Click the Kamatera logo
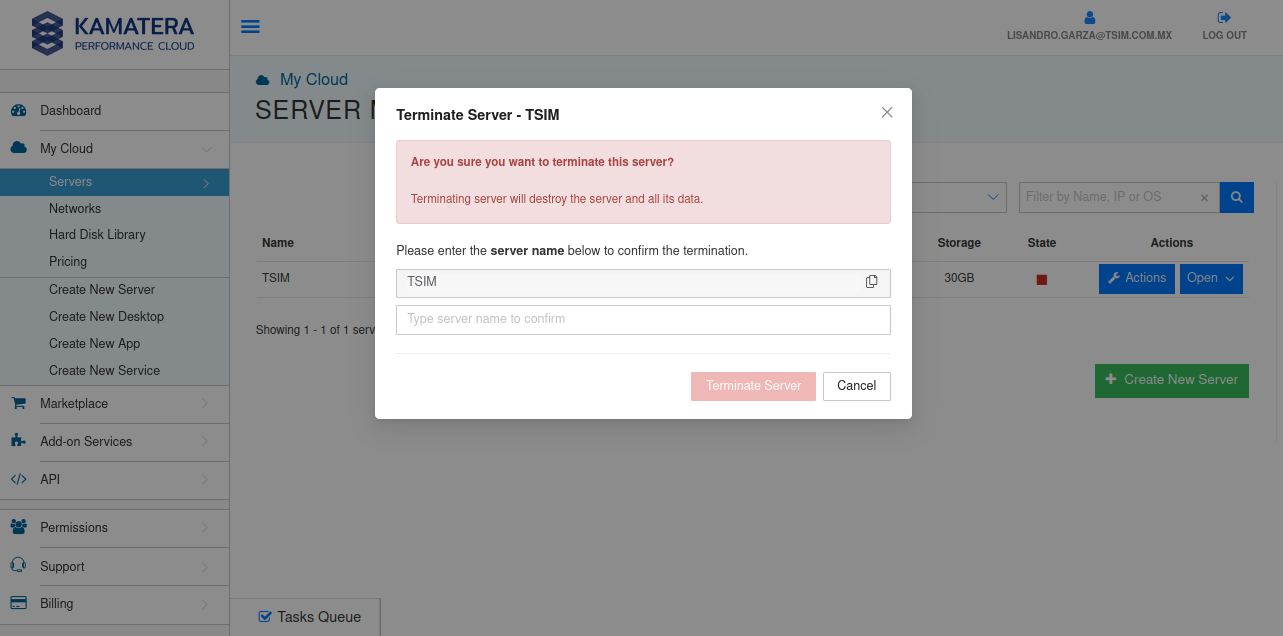Screen dimensions: 1283x636 (114, 33)
